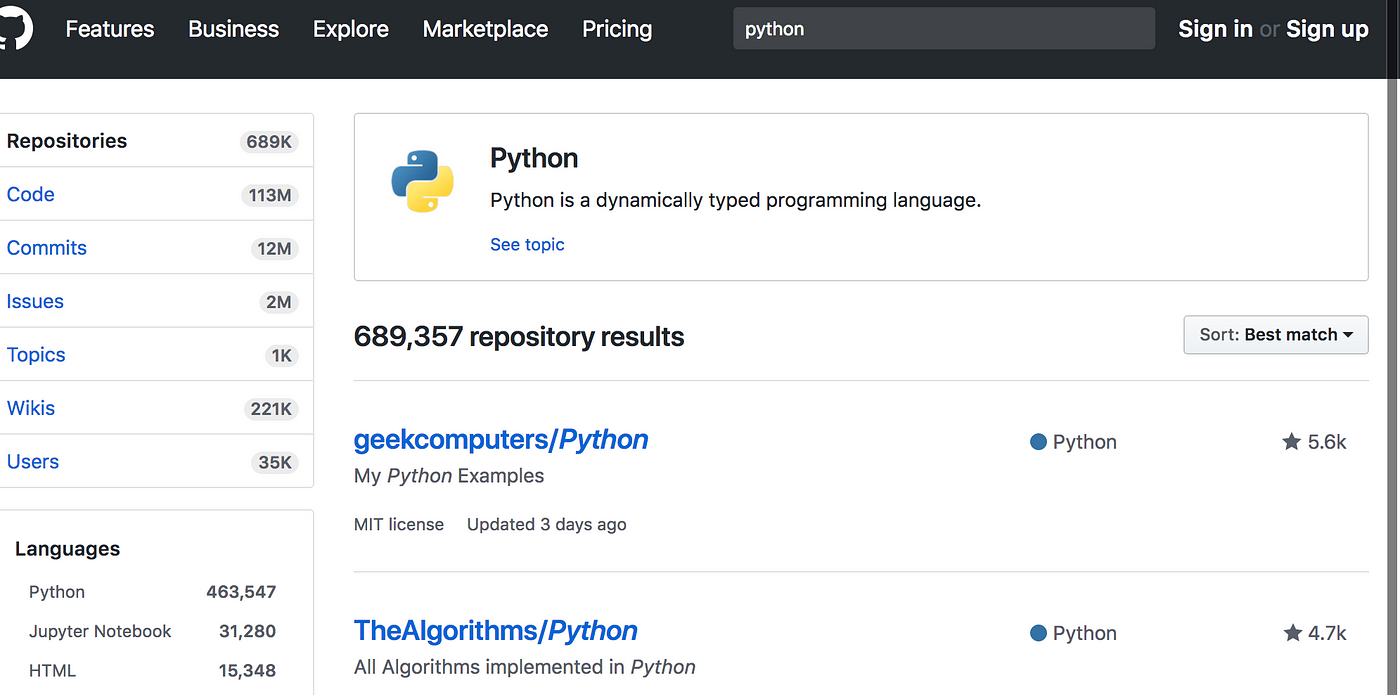Click the 15,348 HTML count
This screenshot has width=1400, height=695.
tap(247, 670)
